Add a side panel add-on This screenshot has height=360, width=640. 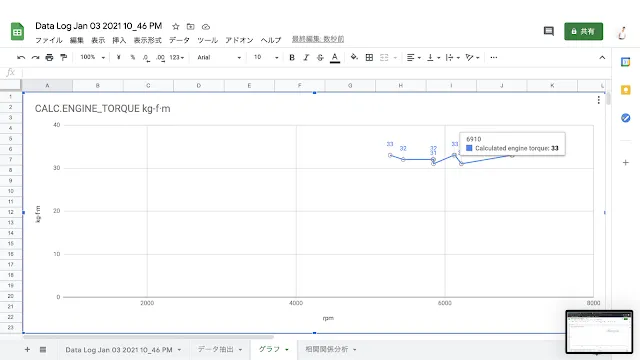click(x=625, y=162)
